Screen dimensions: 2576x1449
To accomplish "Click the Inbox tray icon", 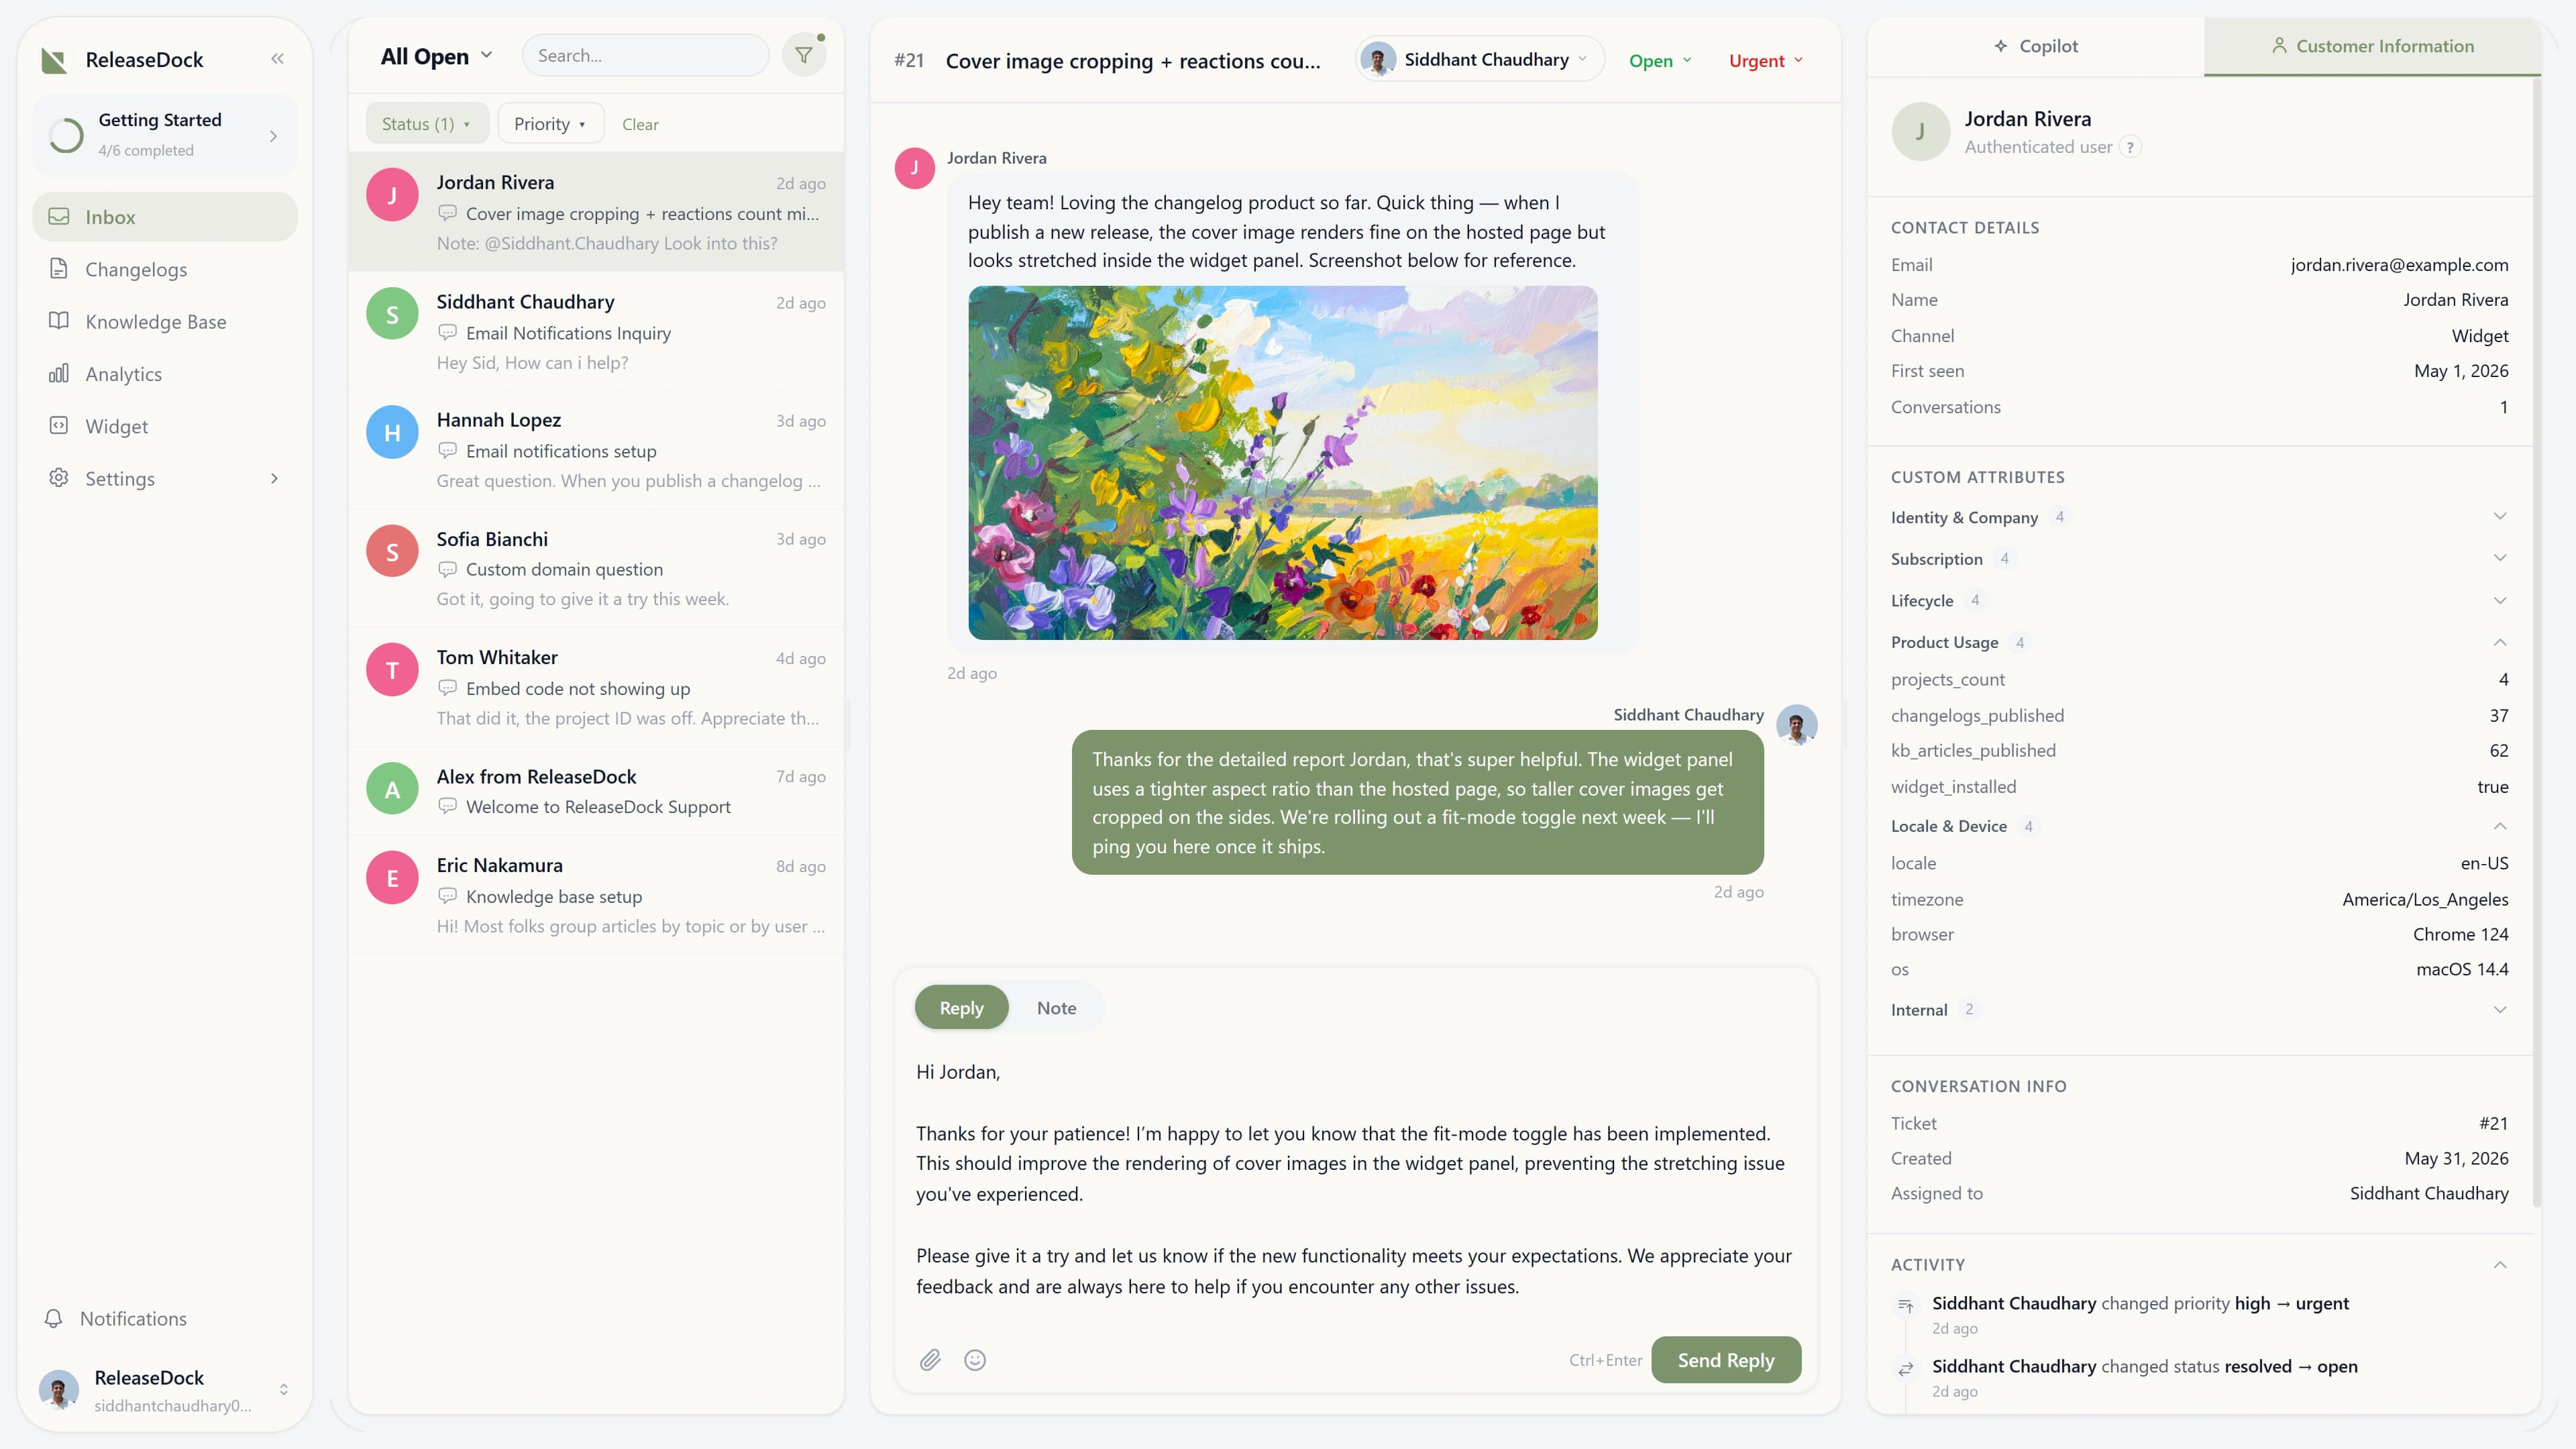I will click(x=59, y=216).
